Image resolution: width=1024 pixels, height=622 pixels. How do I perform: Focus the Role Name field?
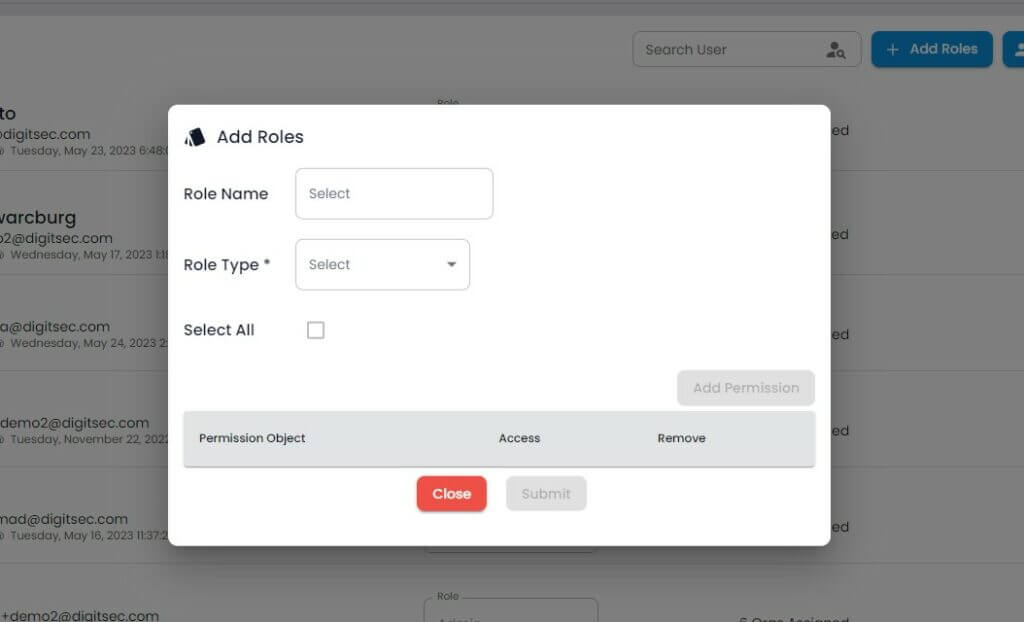[394, 193]
